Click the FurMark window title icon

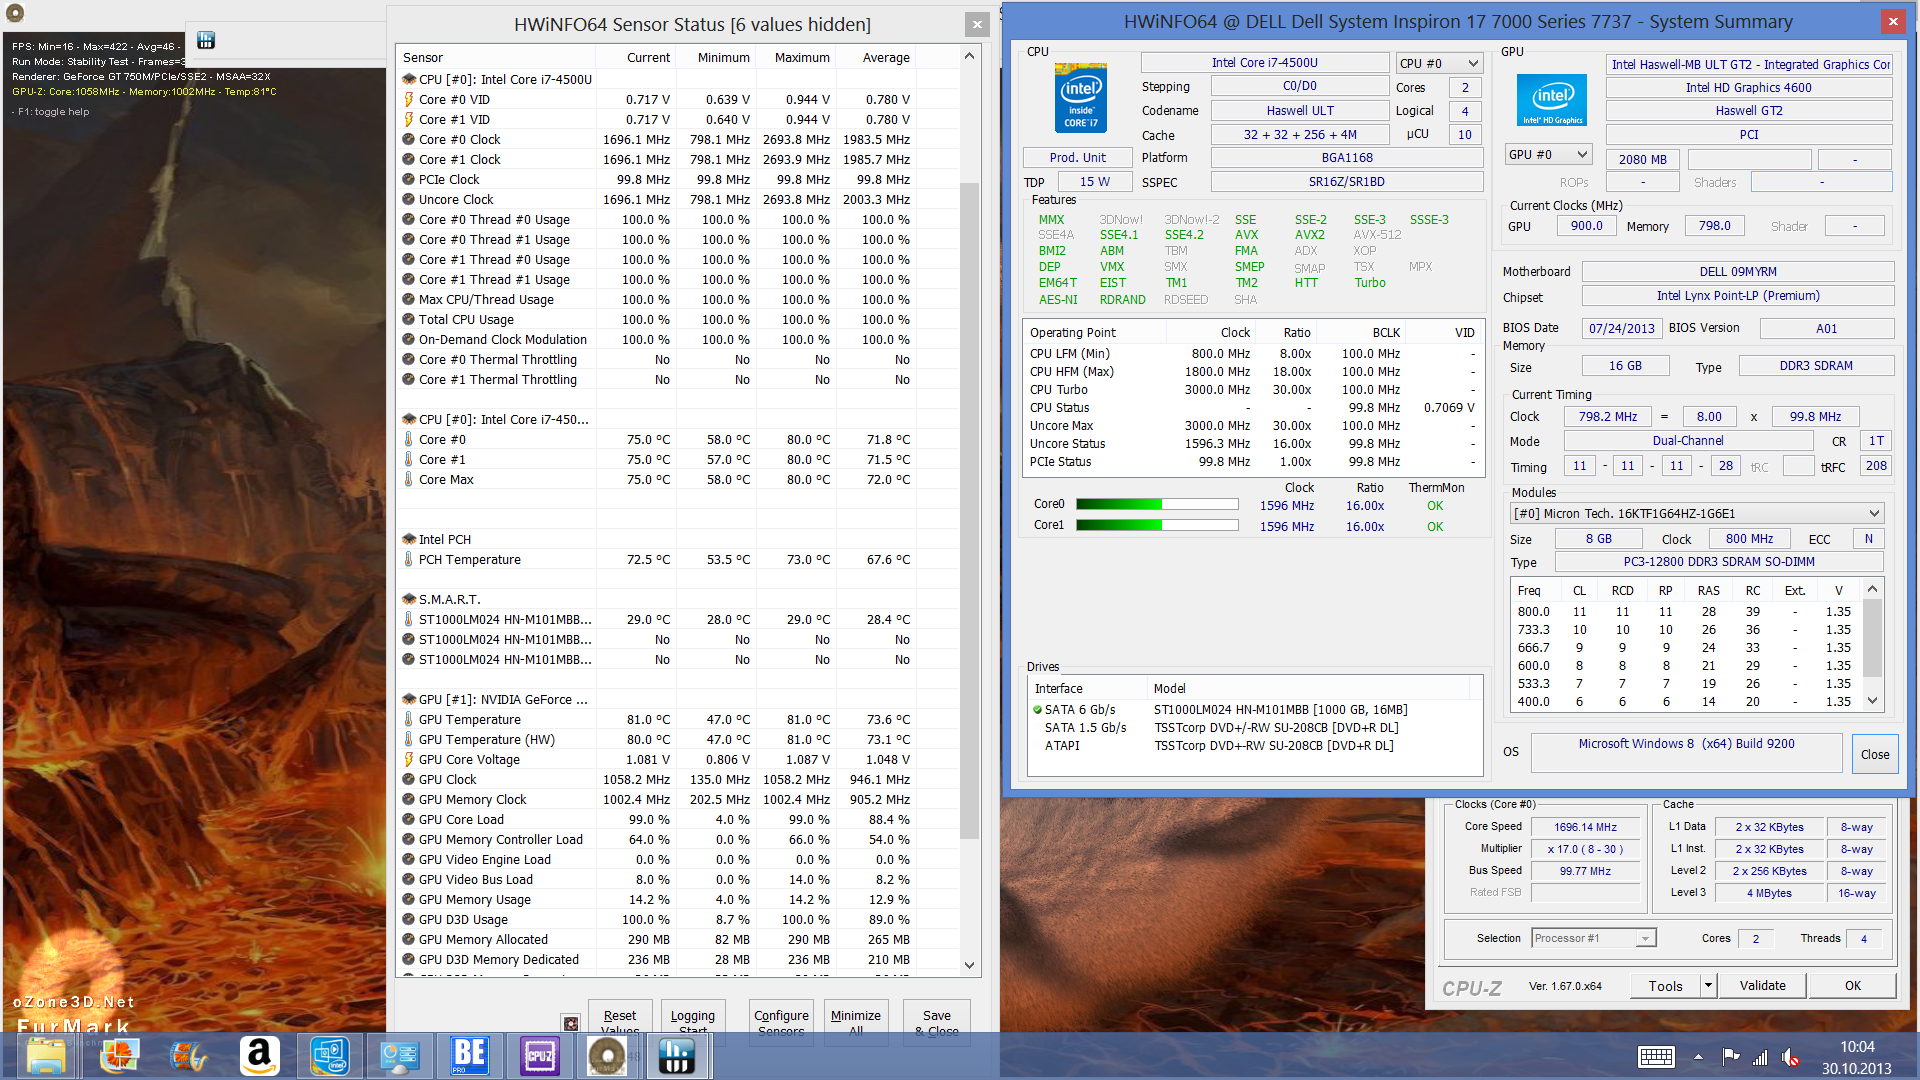(x=15, y=13)
